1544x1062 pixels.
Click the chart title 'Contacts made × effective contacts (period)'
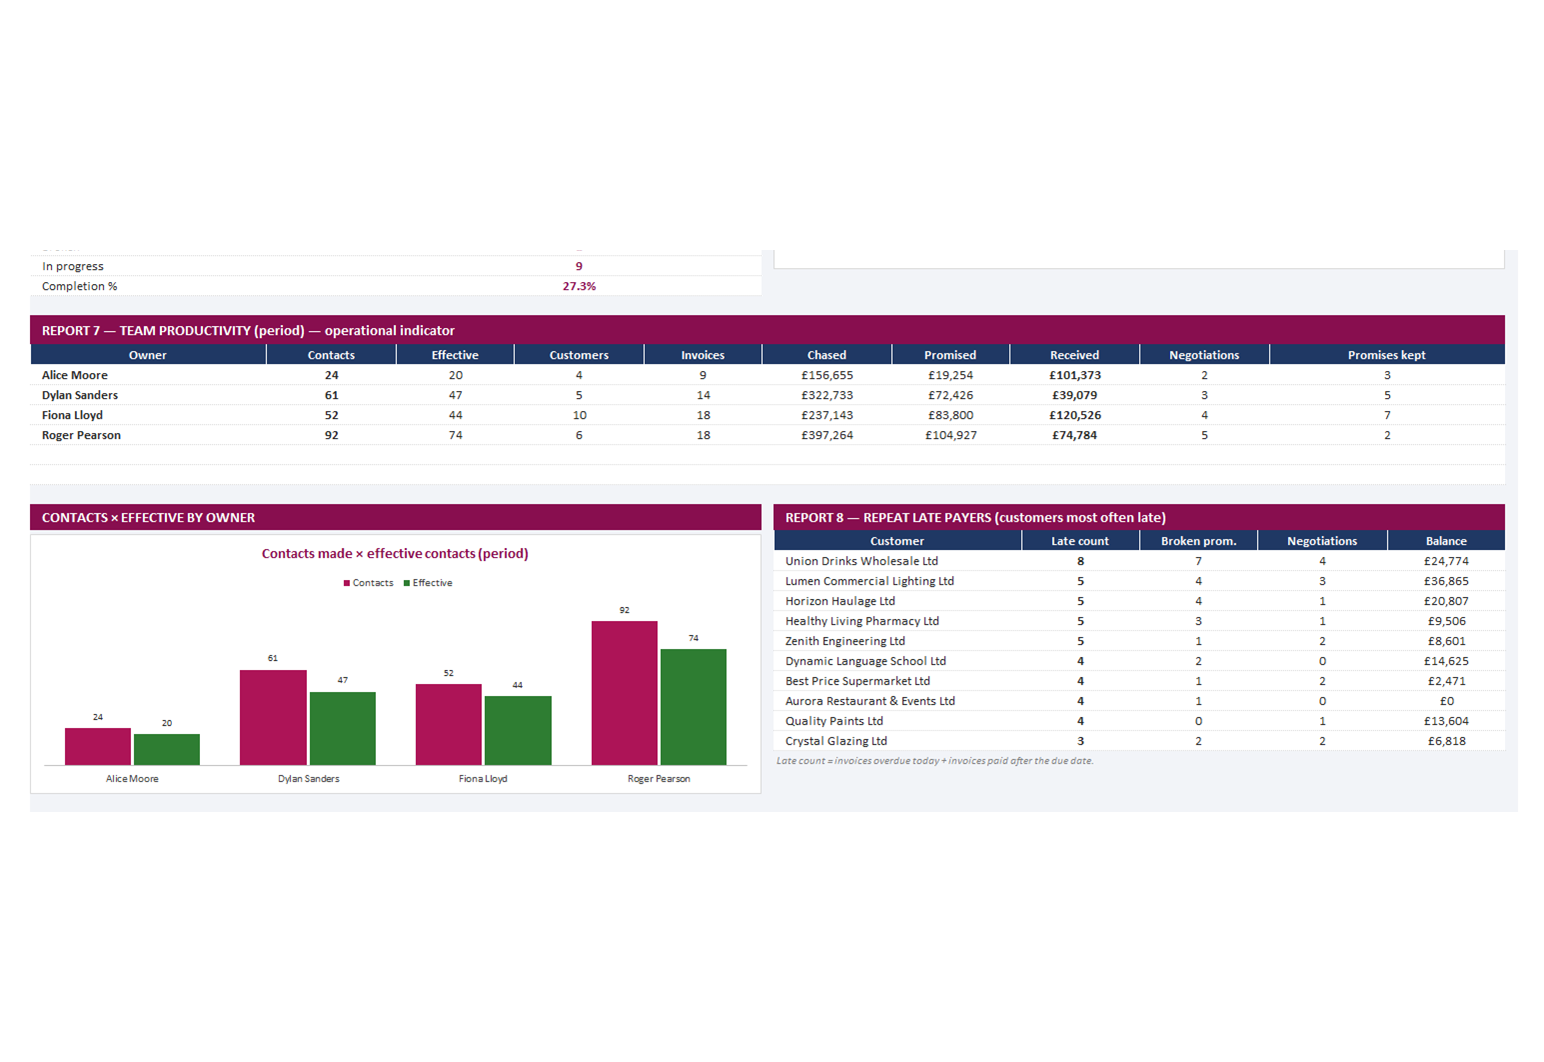click(x=395, y=553)
